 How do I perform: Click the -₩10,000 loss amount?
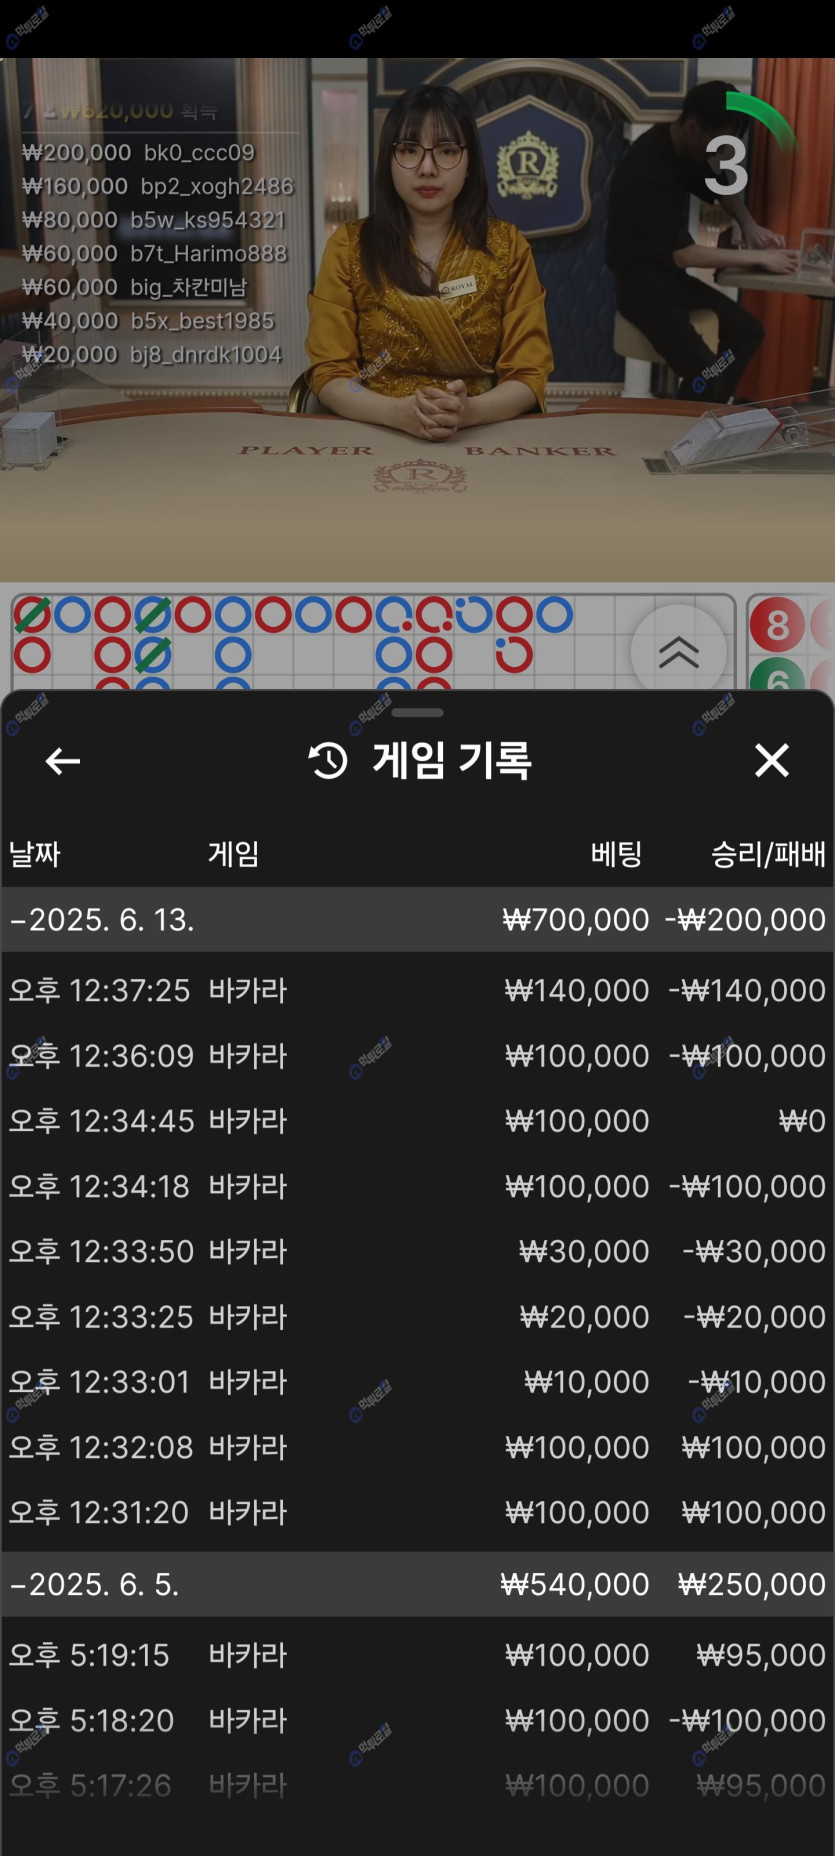(x=757, y=1381)
